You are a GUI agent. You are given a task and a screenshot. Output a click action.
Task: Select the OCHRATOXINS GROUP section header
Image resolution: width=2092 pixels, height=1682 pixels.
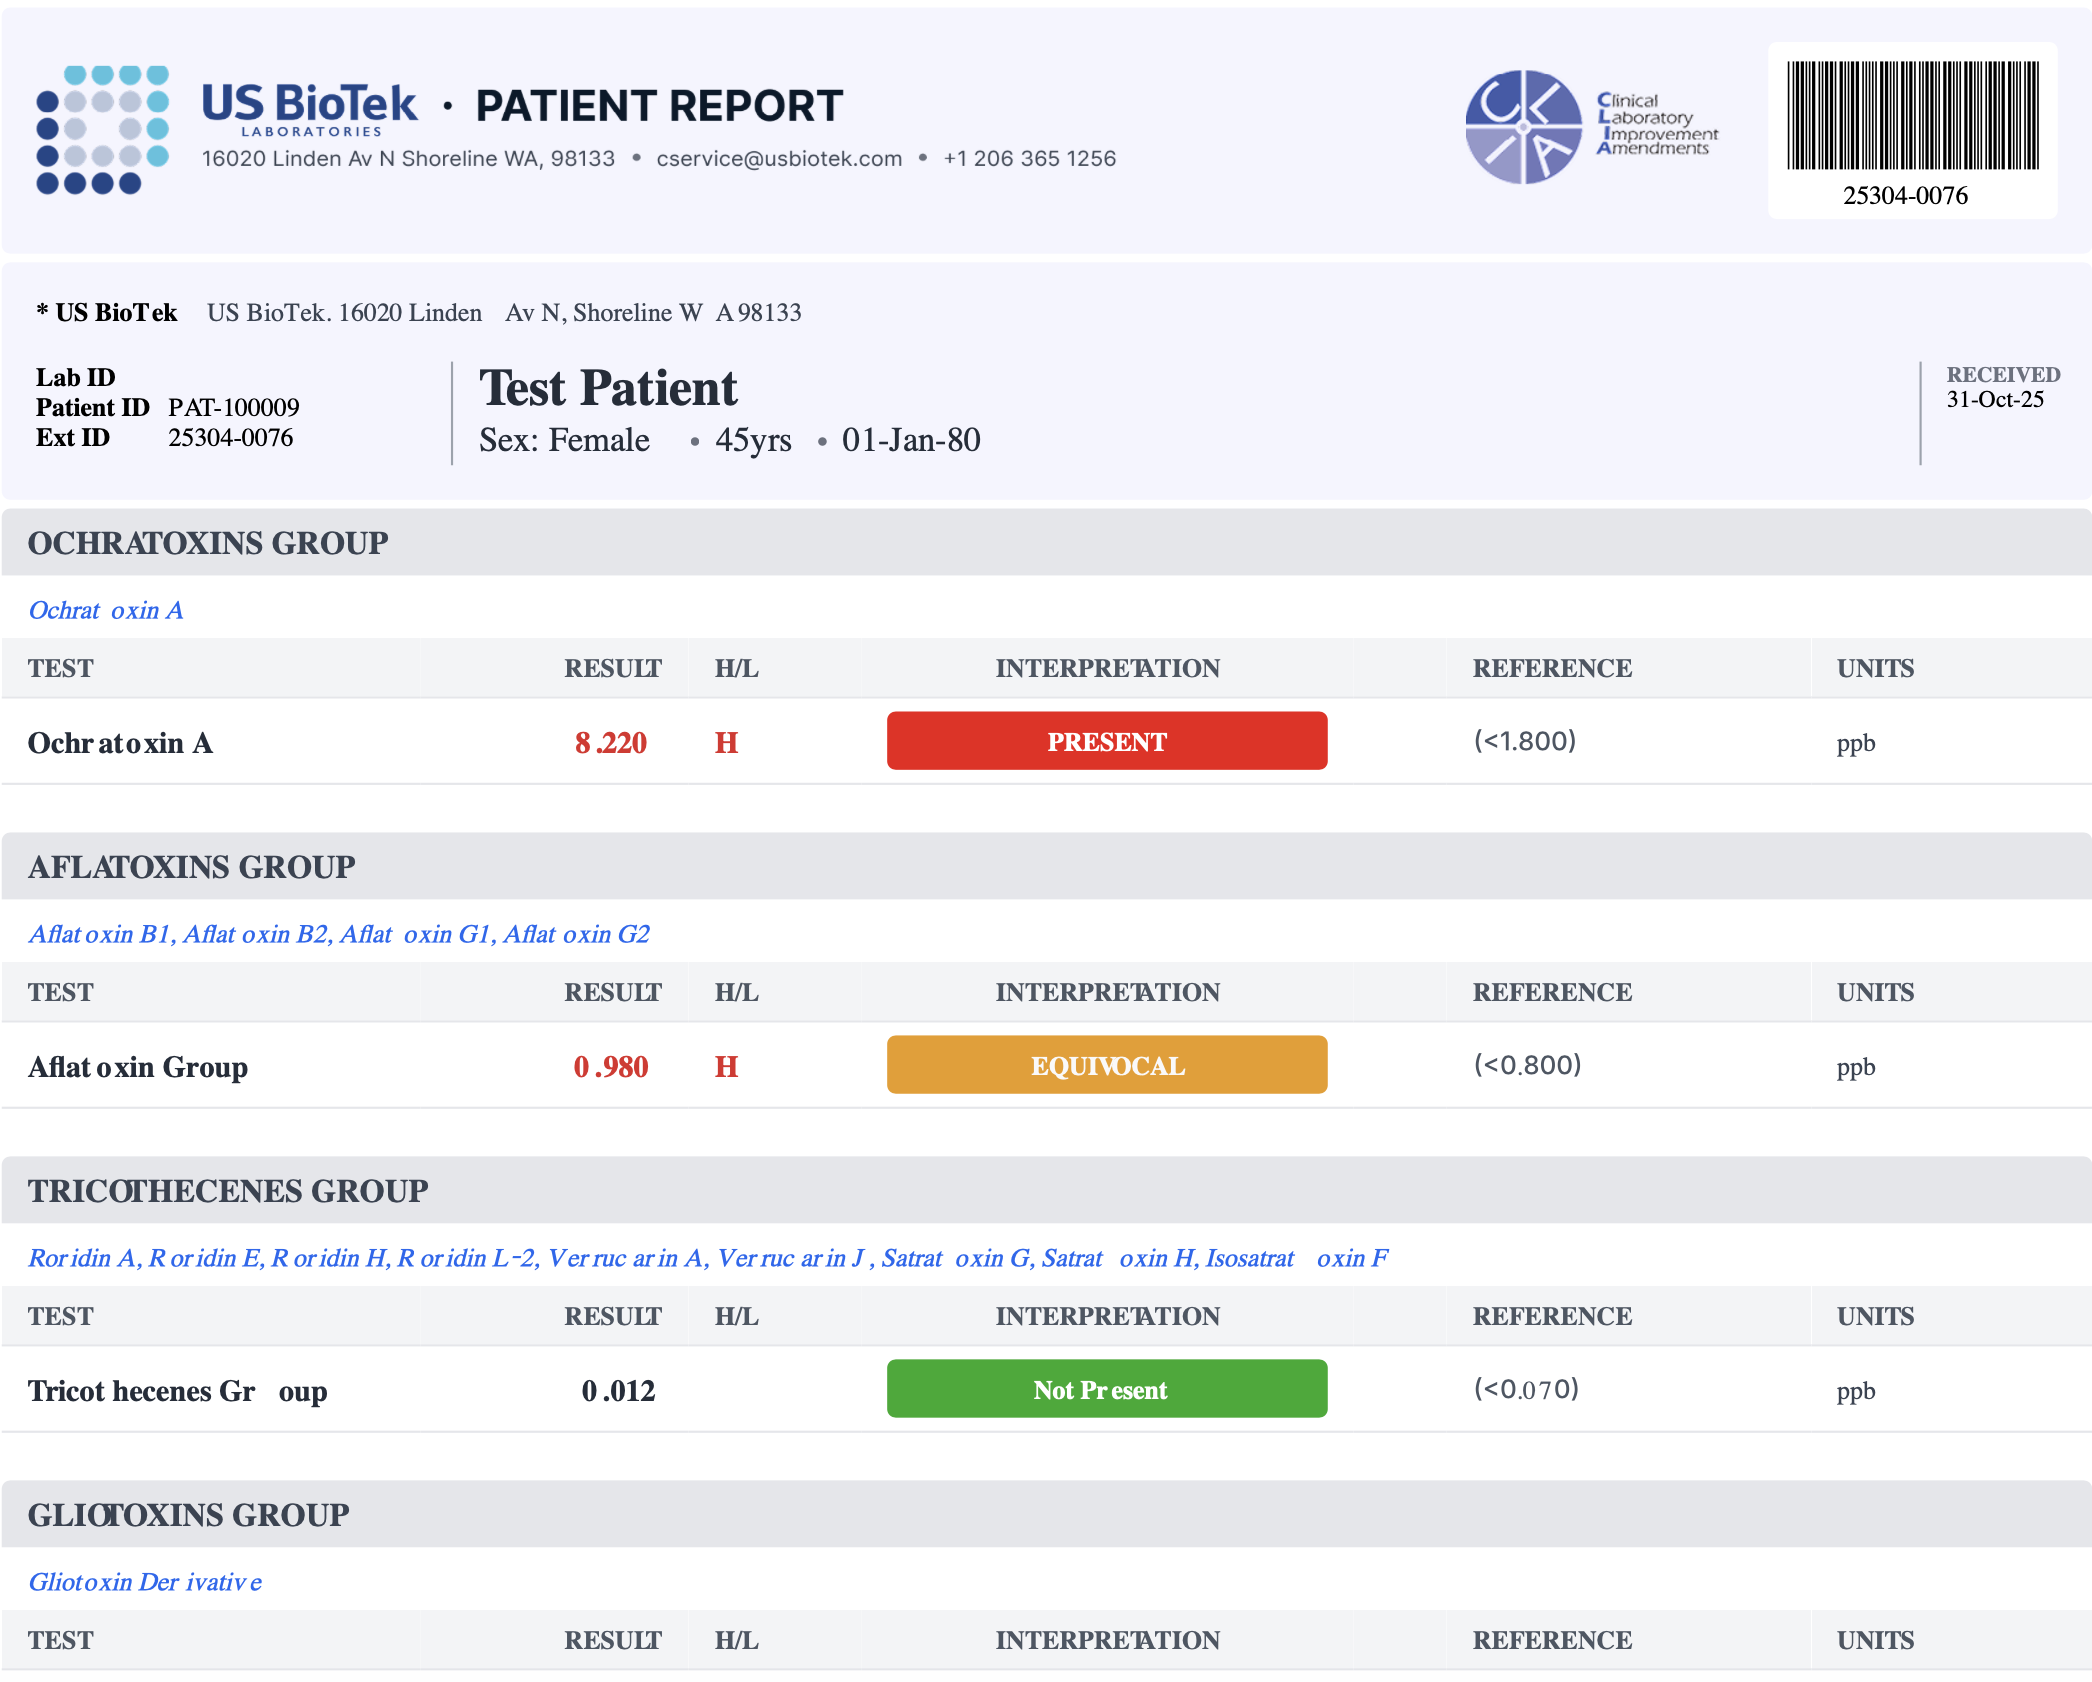[208, 543]
